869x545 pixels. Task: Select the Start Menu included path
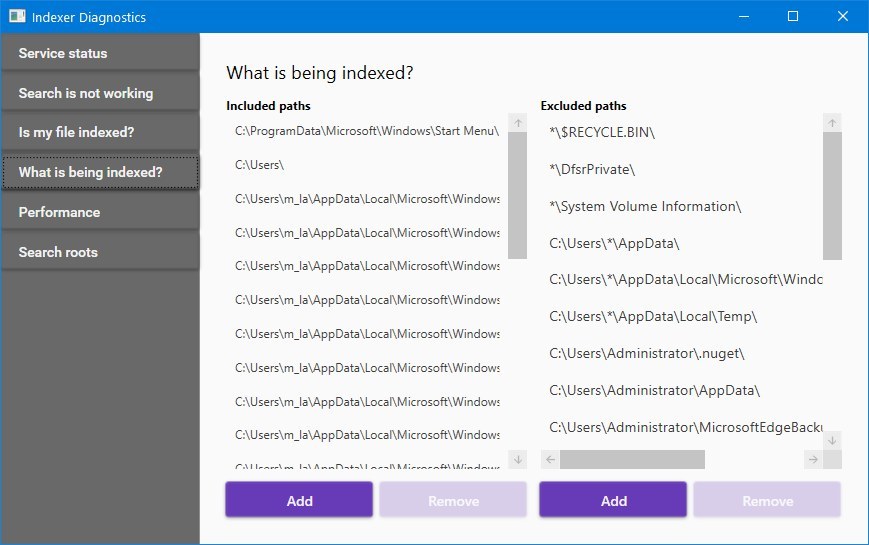click(367, 131)
